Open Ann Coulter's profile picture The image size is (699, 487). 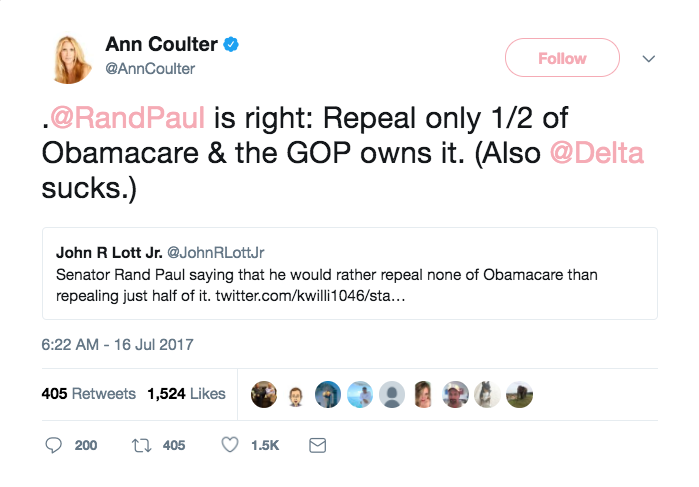tap(71, 59)
